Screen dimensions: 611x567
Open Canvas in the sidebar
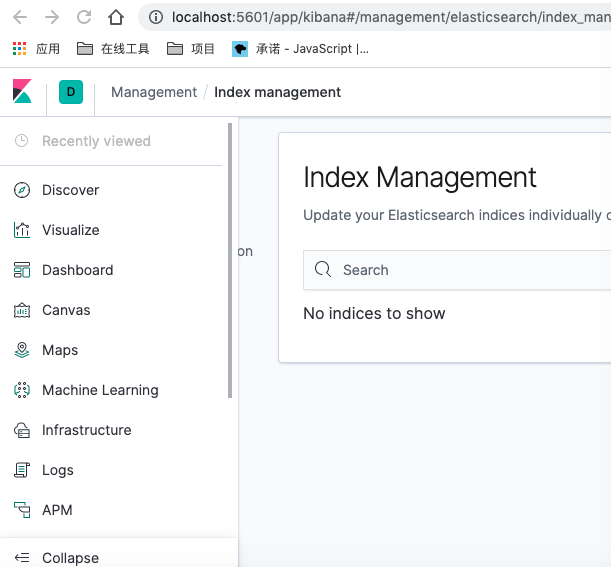66,310
